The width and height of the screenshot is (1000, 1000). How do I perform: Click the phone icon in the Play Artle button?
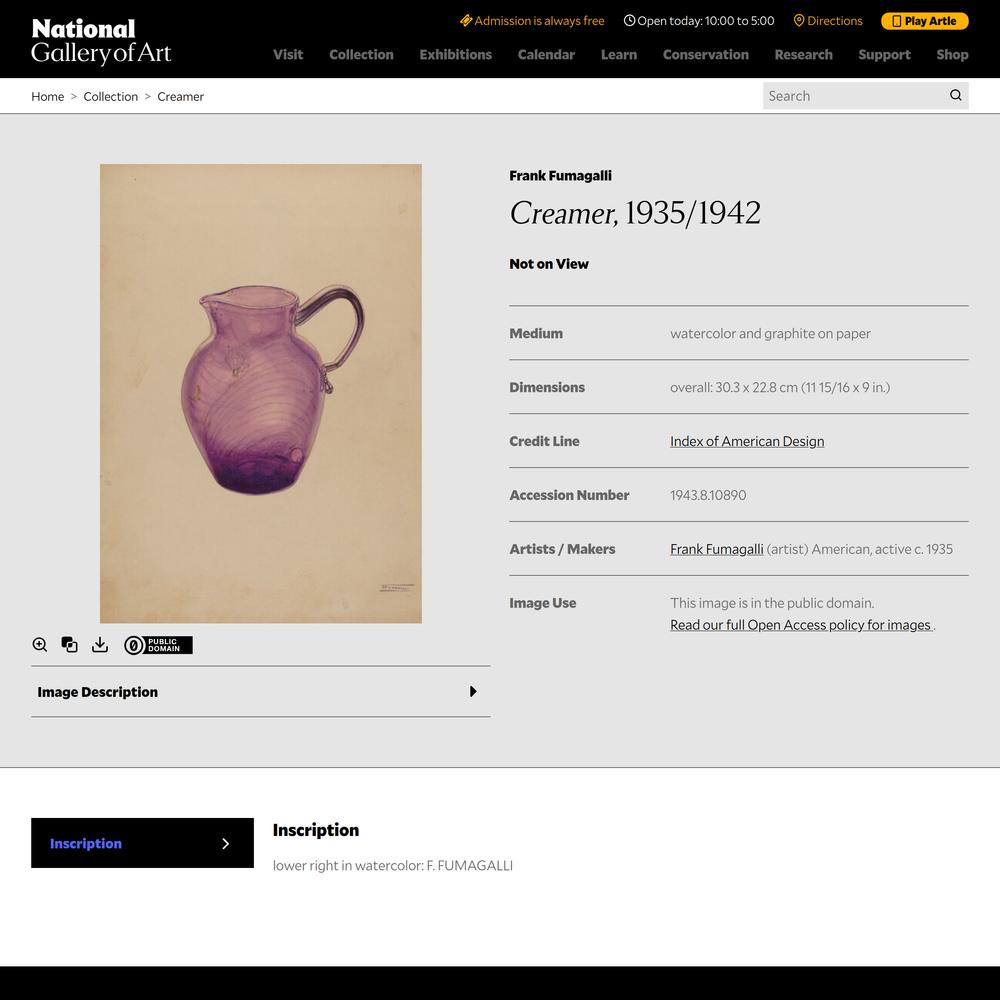896,21
